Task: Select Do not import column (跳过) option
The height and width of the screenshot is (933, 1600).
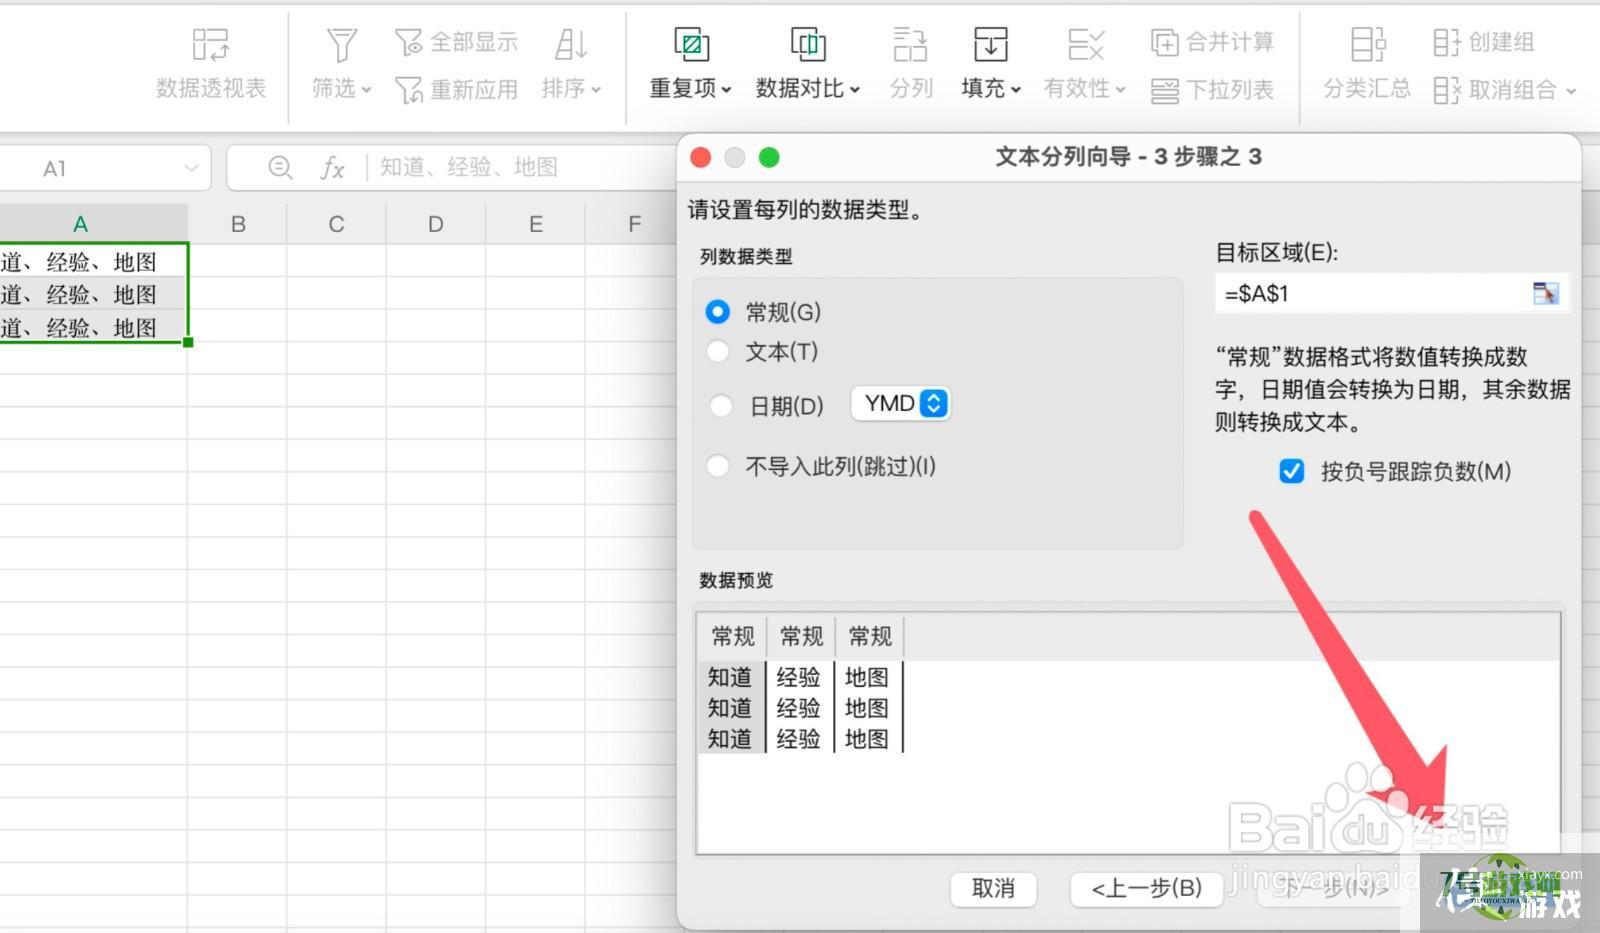Action: pyautogui.click(x=717, y=466)
